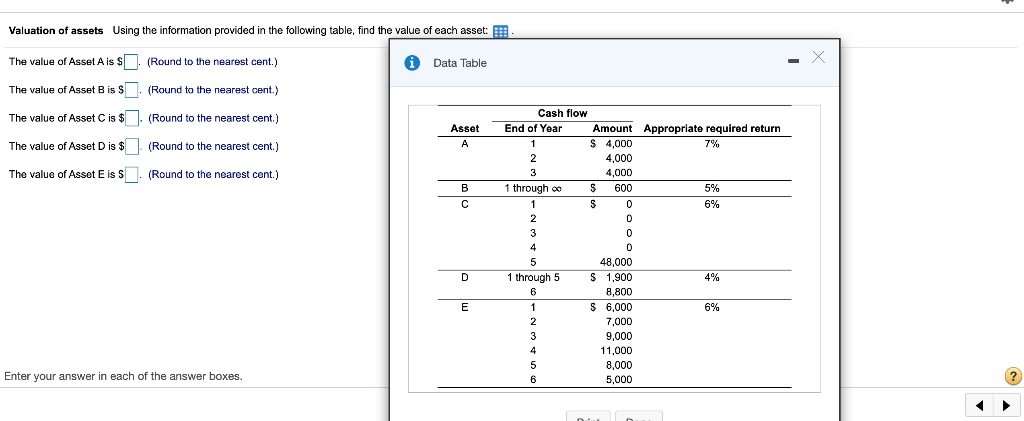
Task: Select the 11,000 amount cell
Action: tap(616, 350)
